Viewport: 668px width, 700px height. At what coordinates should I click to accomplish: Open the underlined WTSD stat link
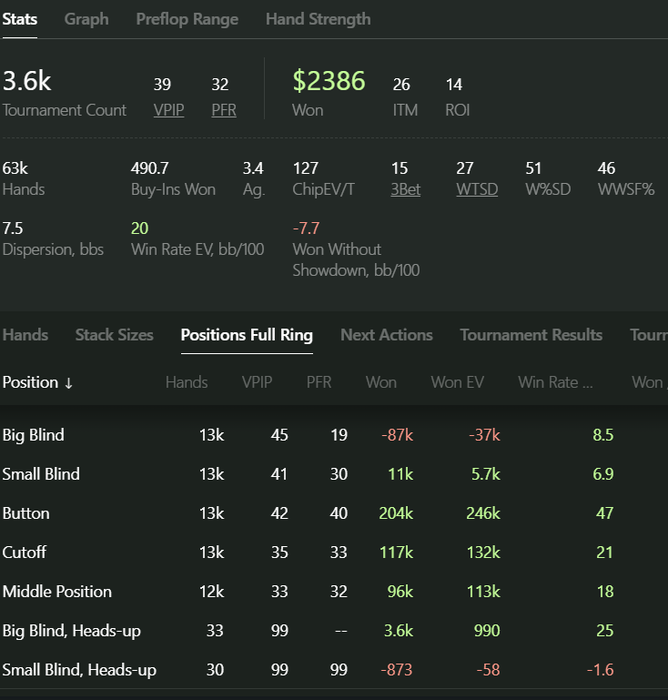pyautogui.click(x=477, y=189)
